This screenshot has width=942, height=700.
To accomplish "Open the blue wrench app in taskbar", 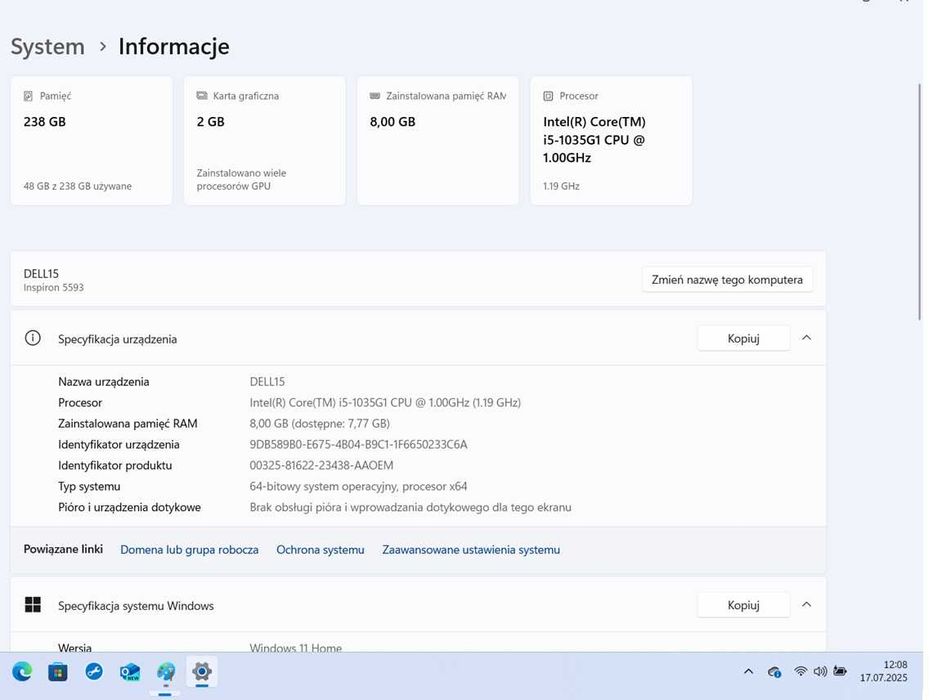I will [x=94, y=671].
